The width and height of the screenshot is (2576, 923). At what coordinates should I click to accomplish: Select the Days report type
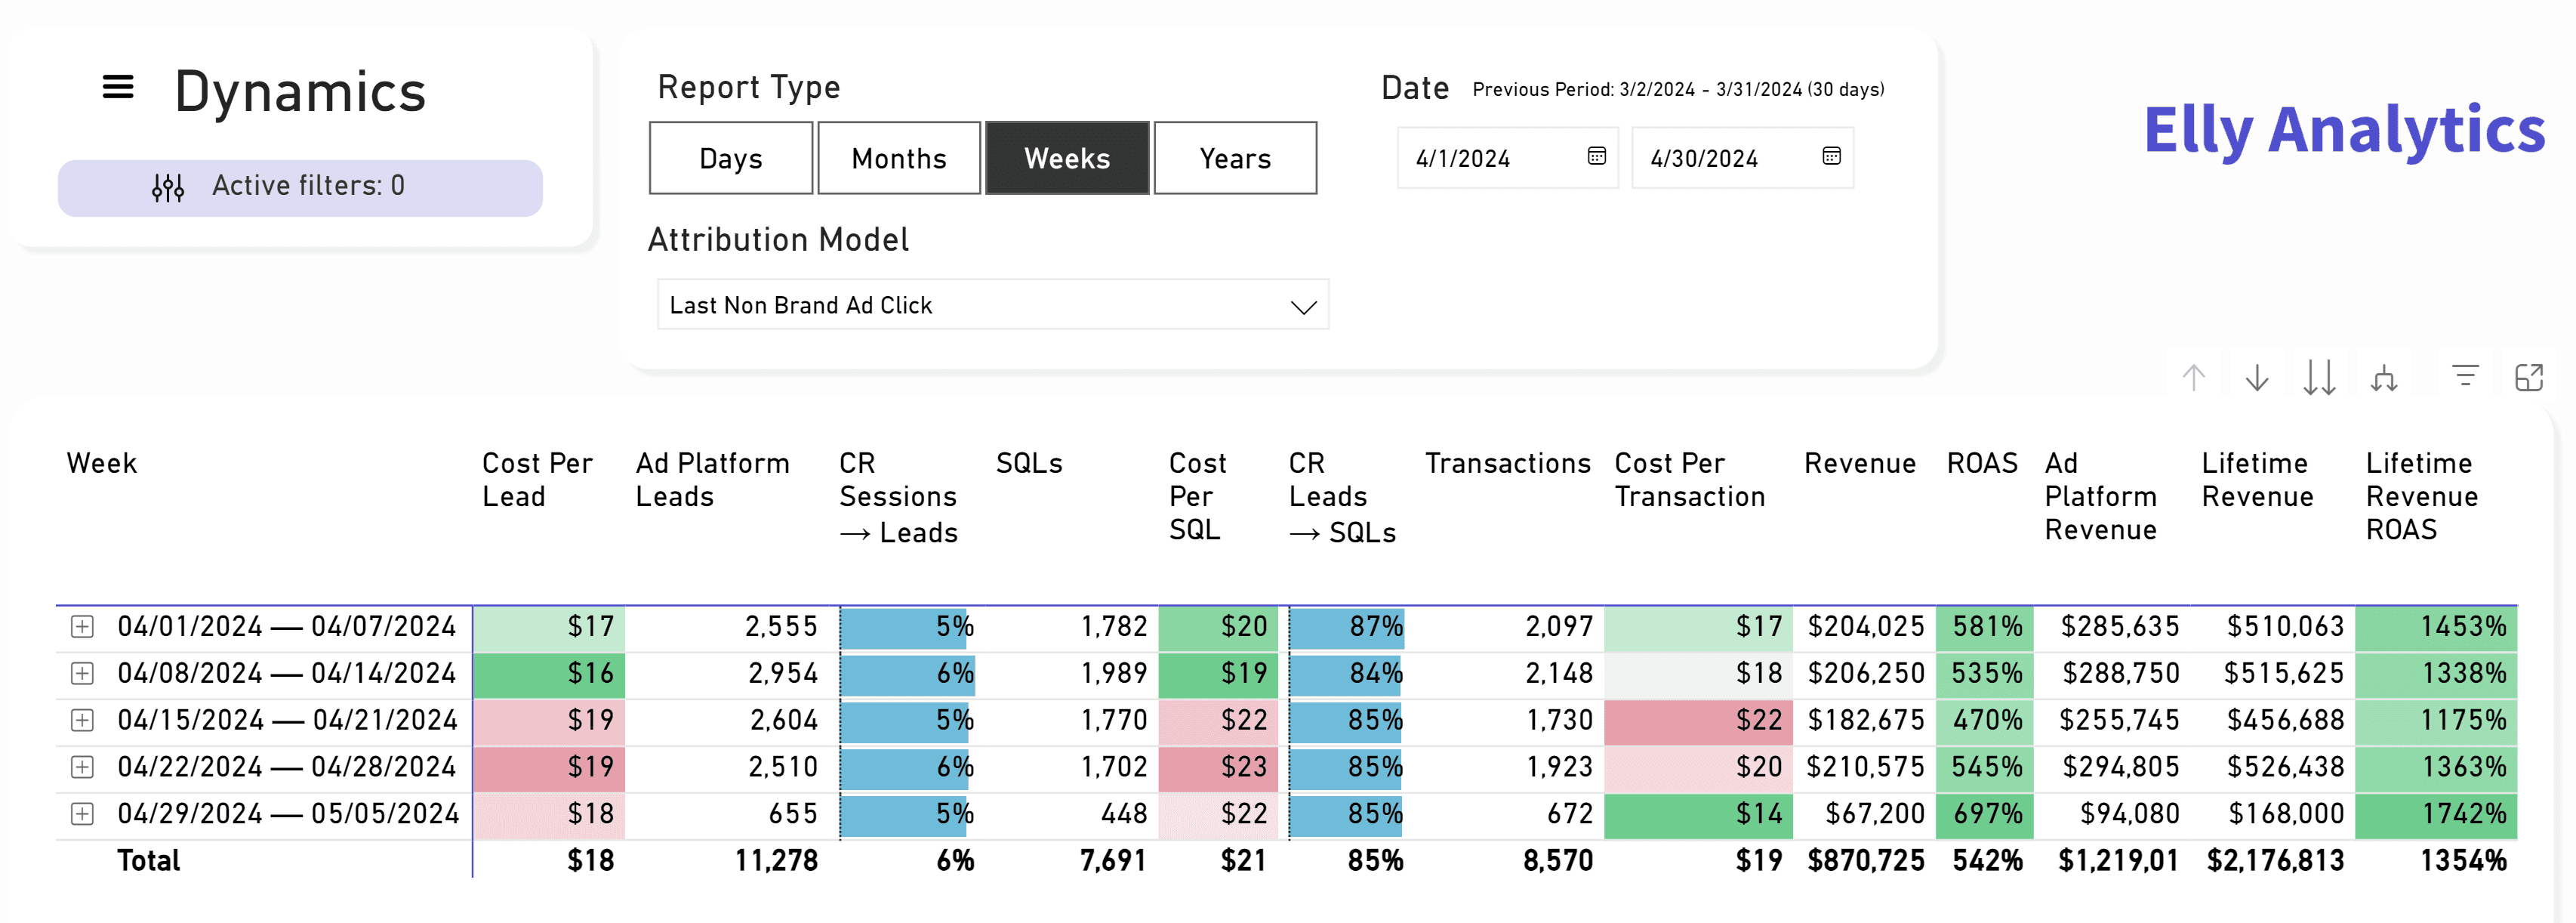coord(731,158)
